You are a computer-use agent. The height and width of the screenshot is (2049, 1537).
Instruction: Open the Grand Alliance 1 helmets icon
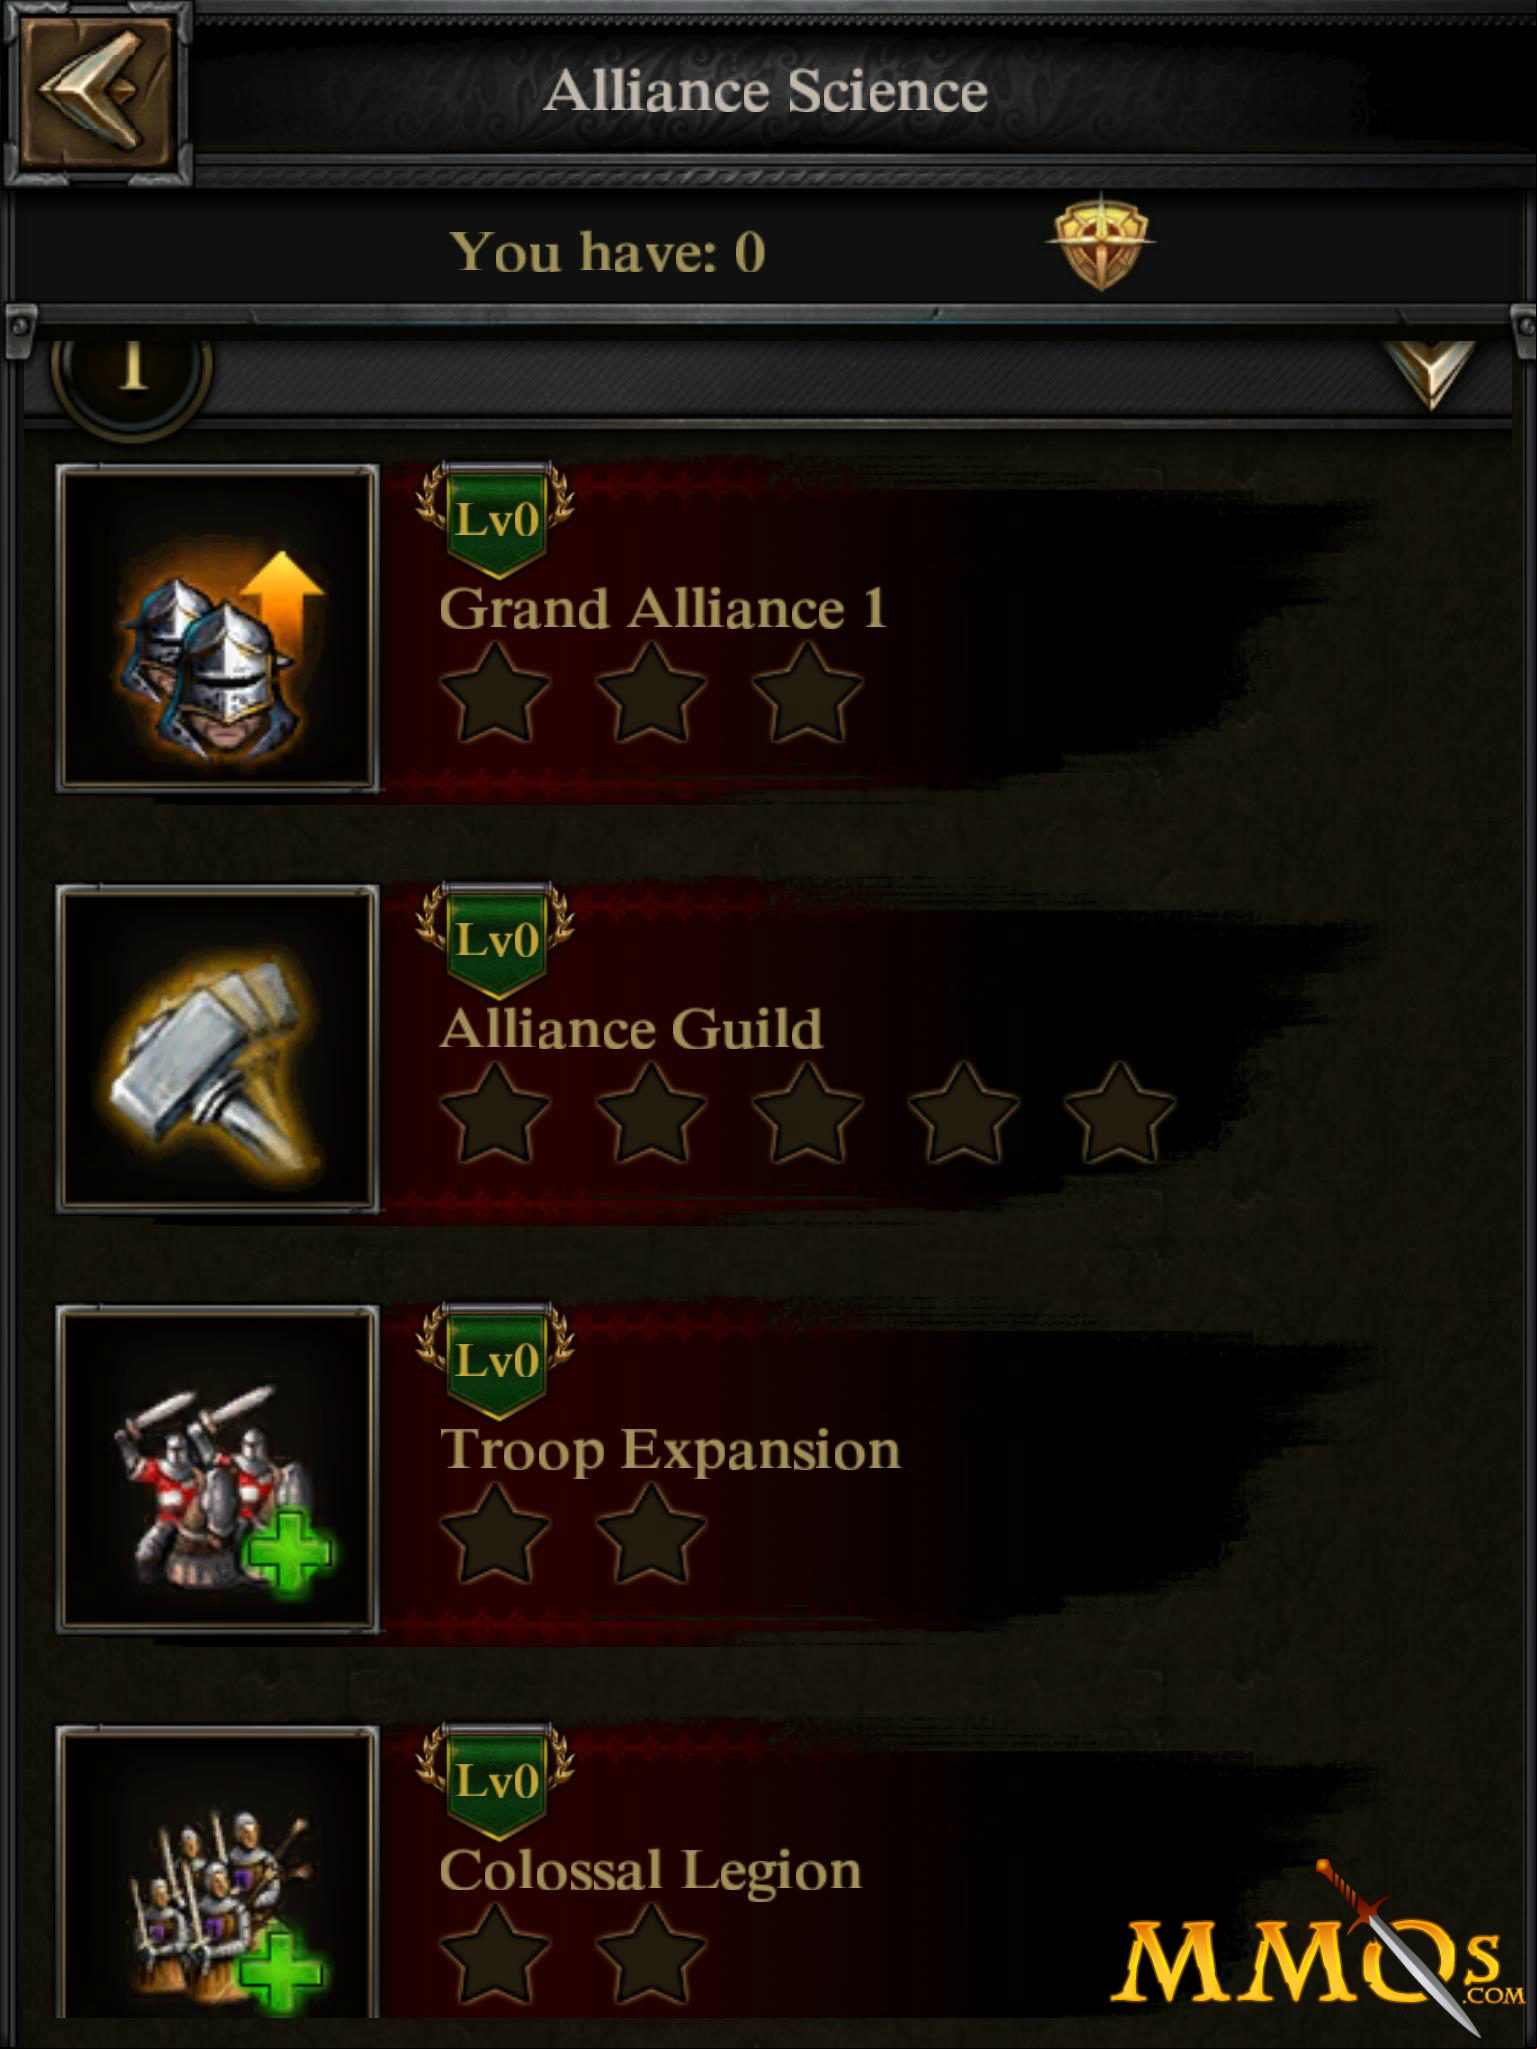pos(218,629)
